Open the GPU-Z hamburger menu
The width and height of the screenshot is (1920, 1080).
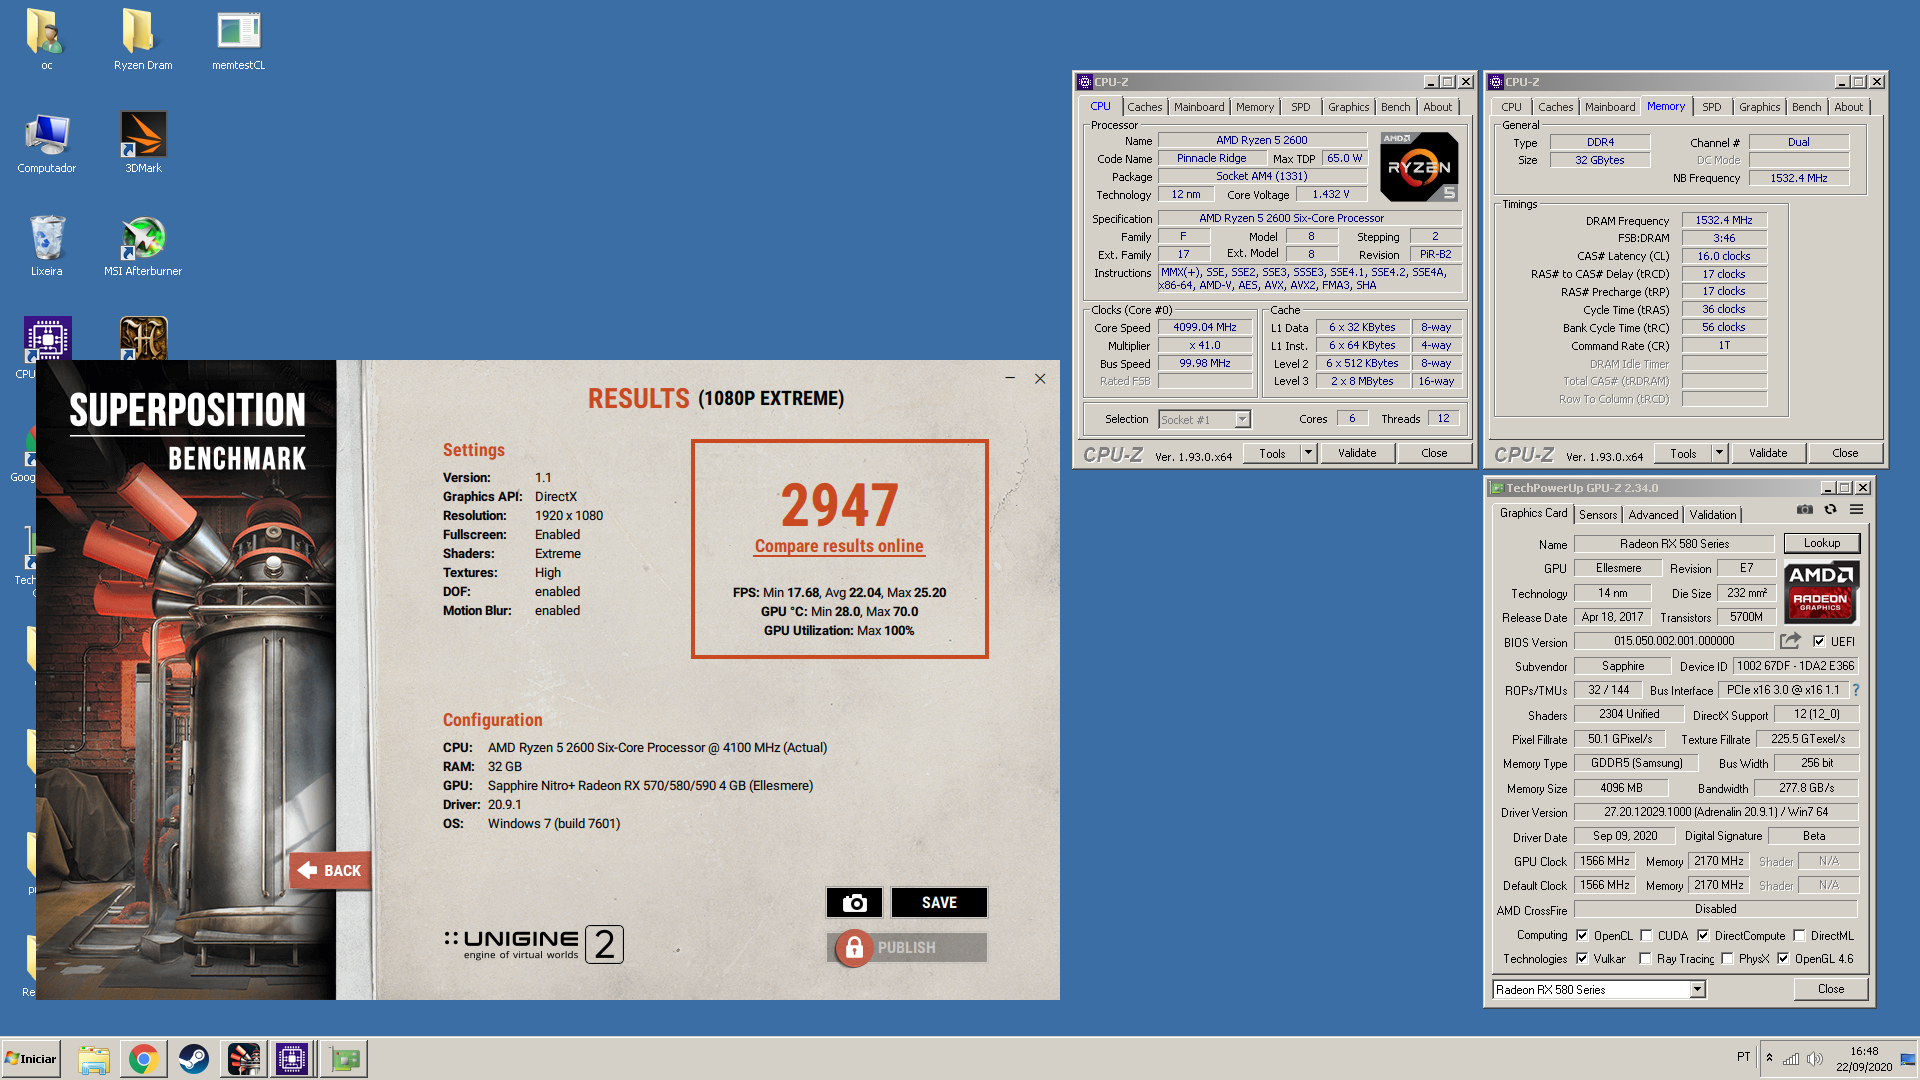click(1857, 510)
